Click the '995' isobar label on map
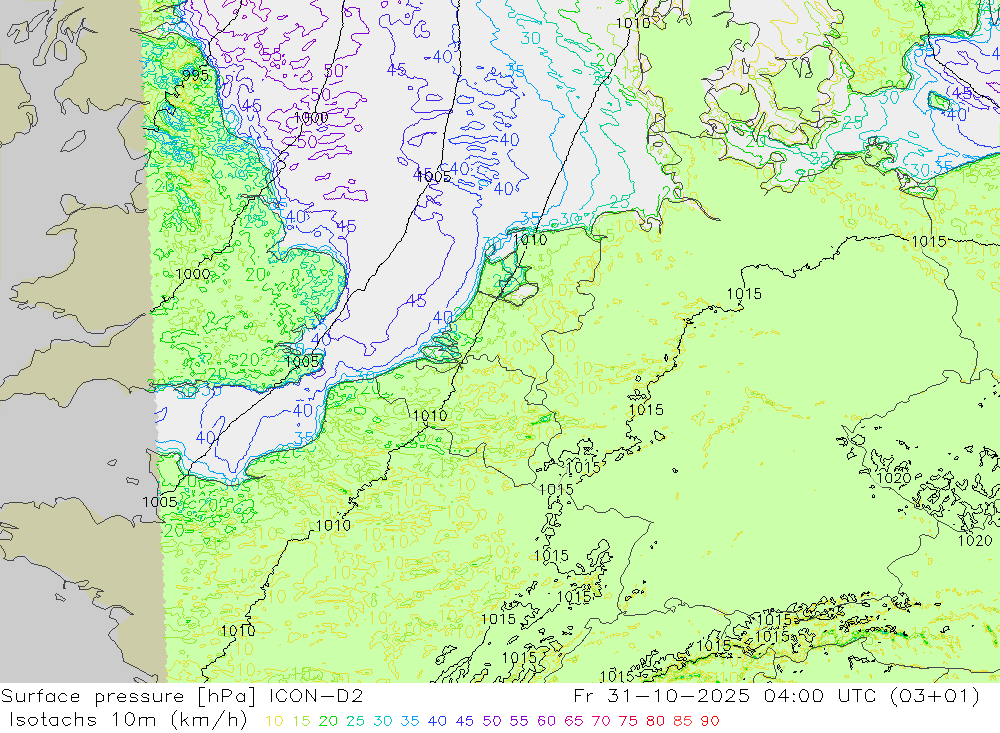The image size is (1000, 733). [x=195, y=75]
